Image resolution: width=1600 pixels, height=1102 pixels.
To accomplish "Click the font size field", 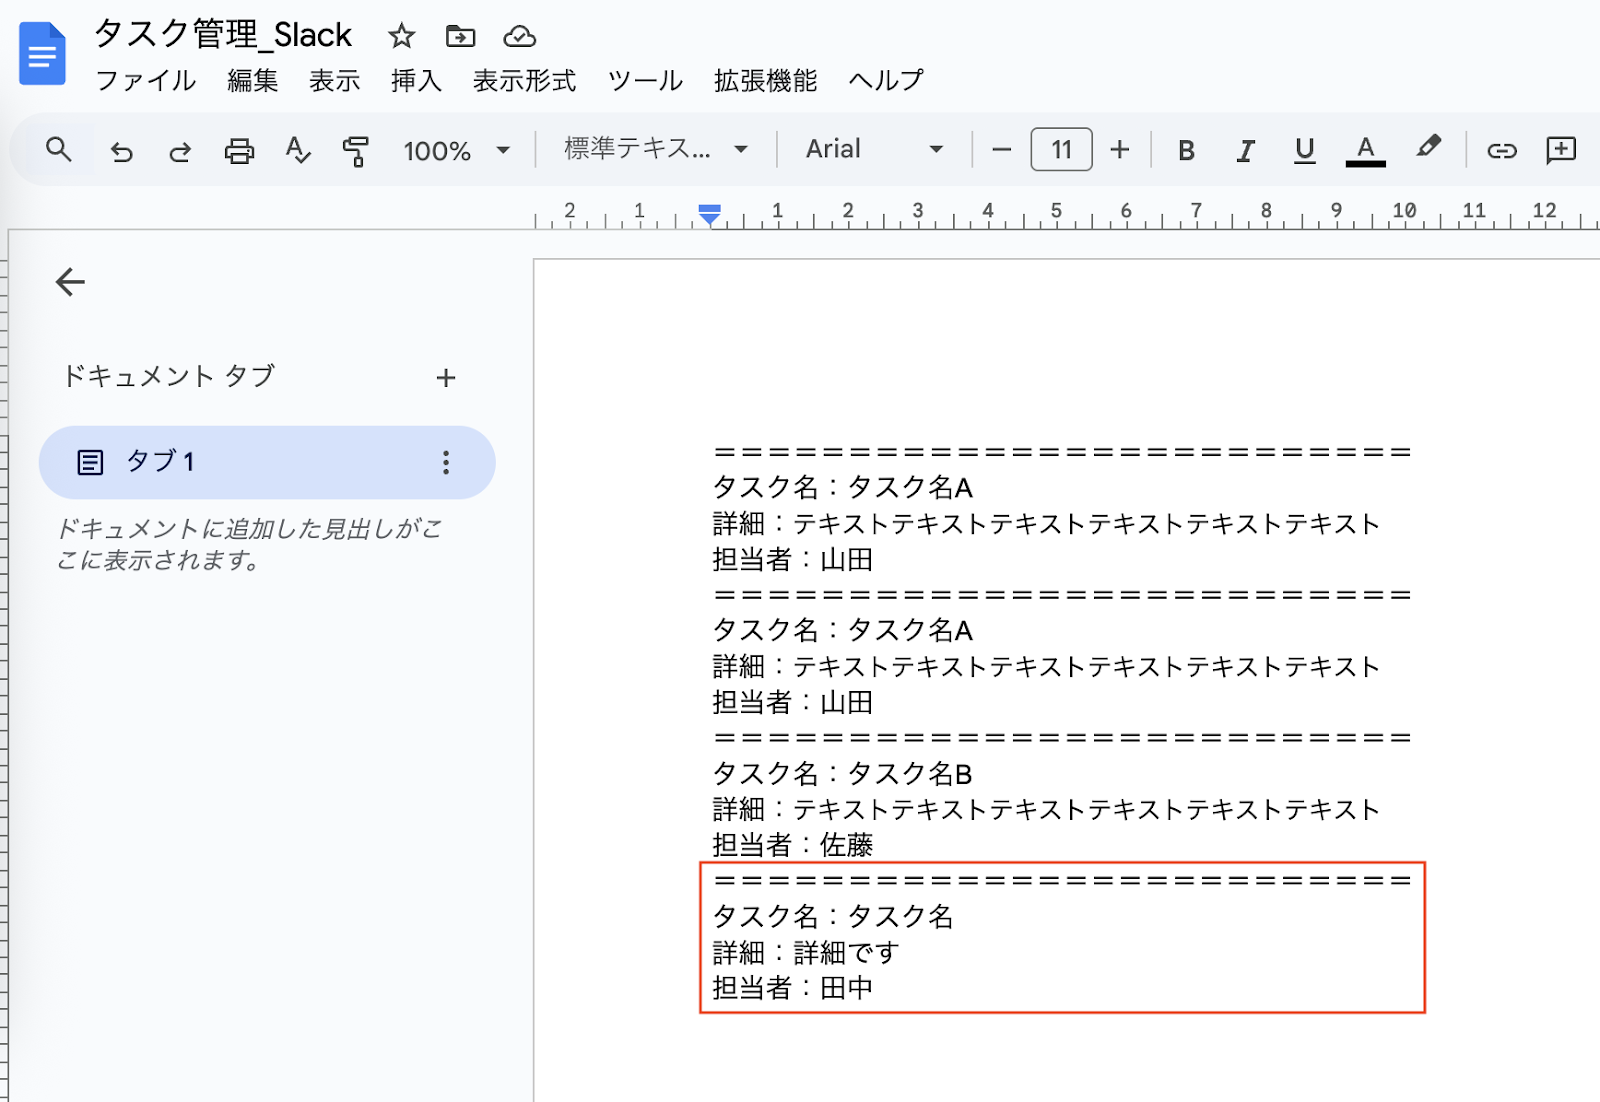I will pos(1061,150).
